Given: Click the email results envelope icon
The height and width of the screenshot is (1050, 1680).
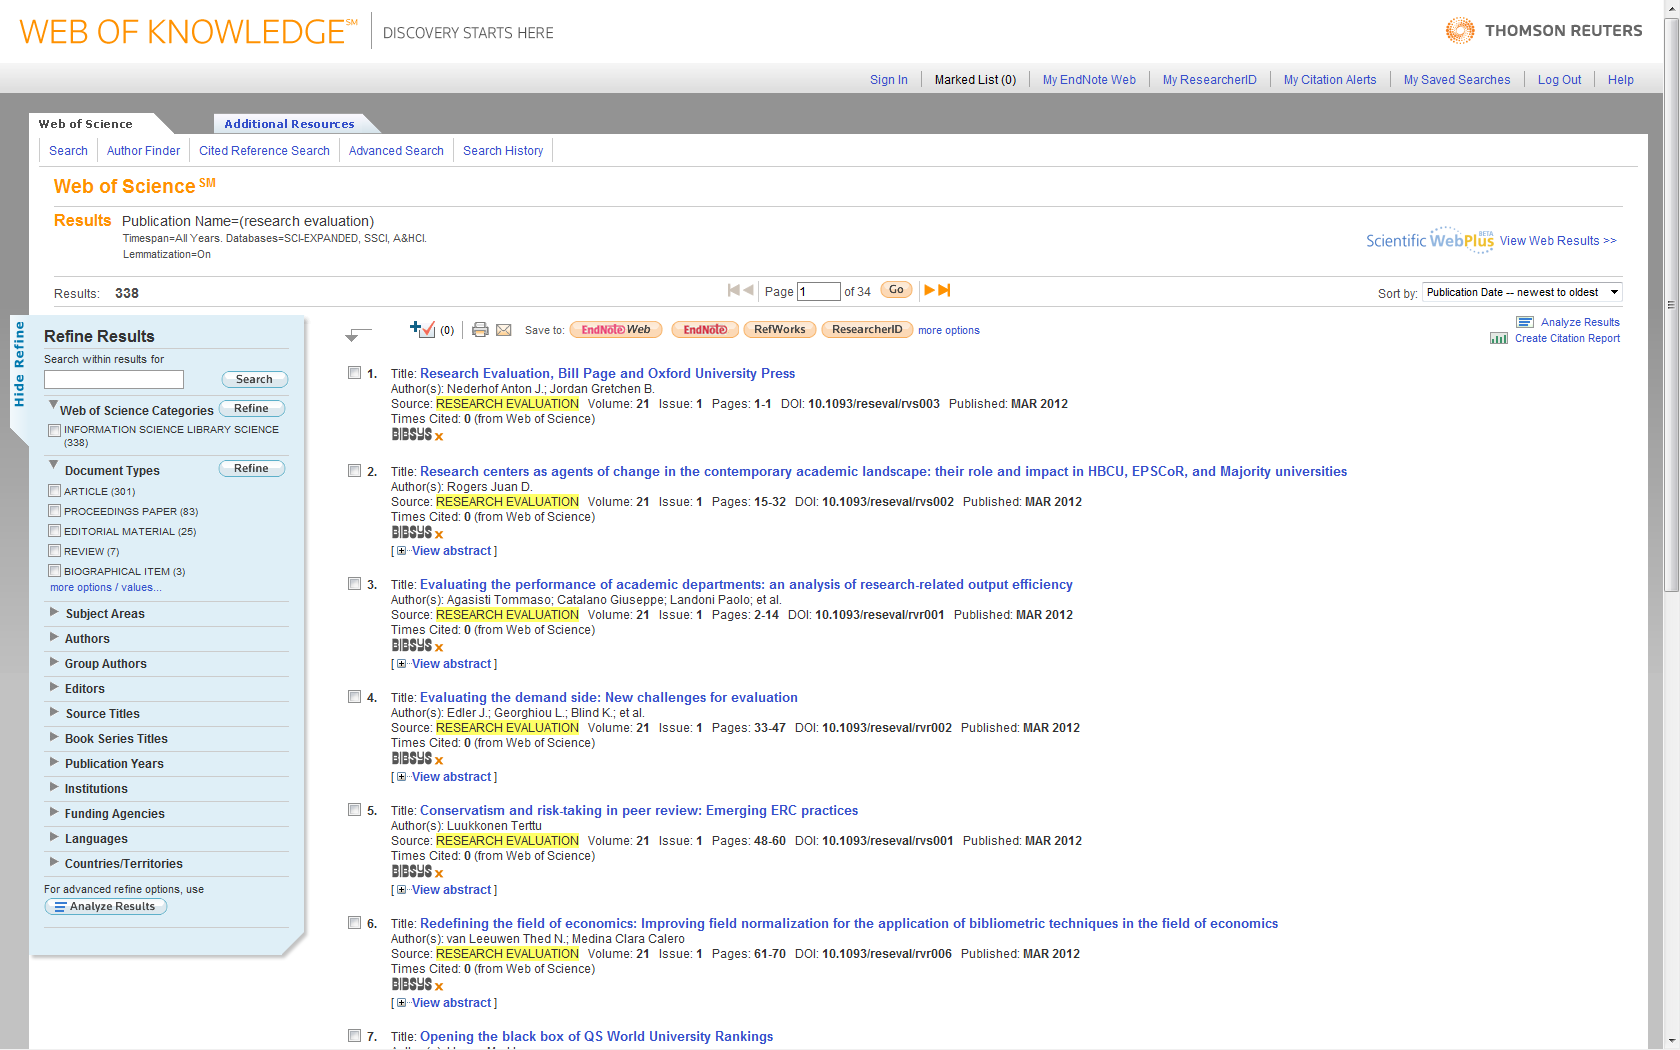Looking at the screenshot, I should (x=504, y=330).
